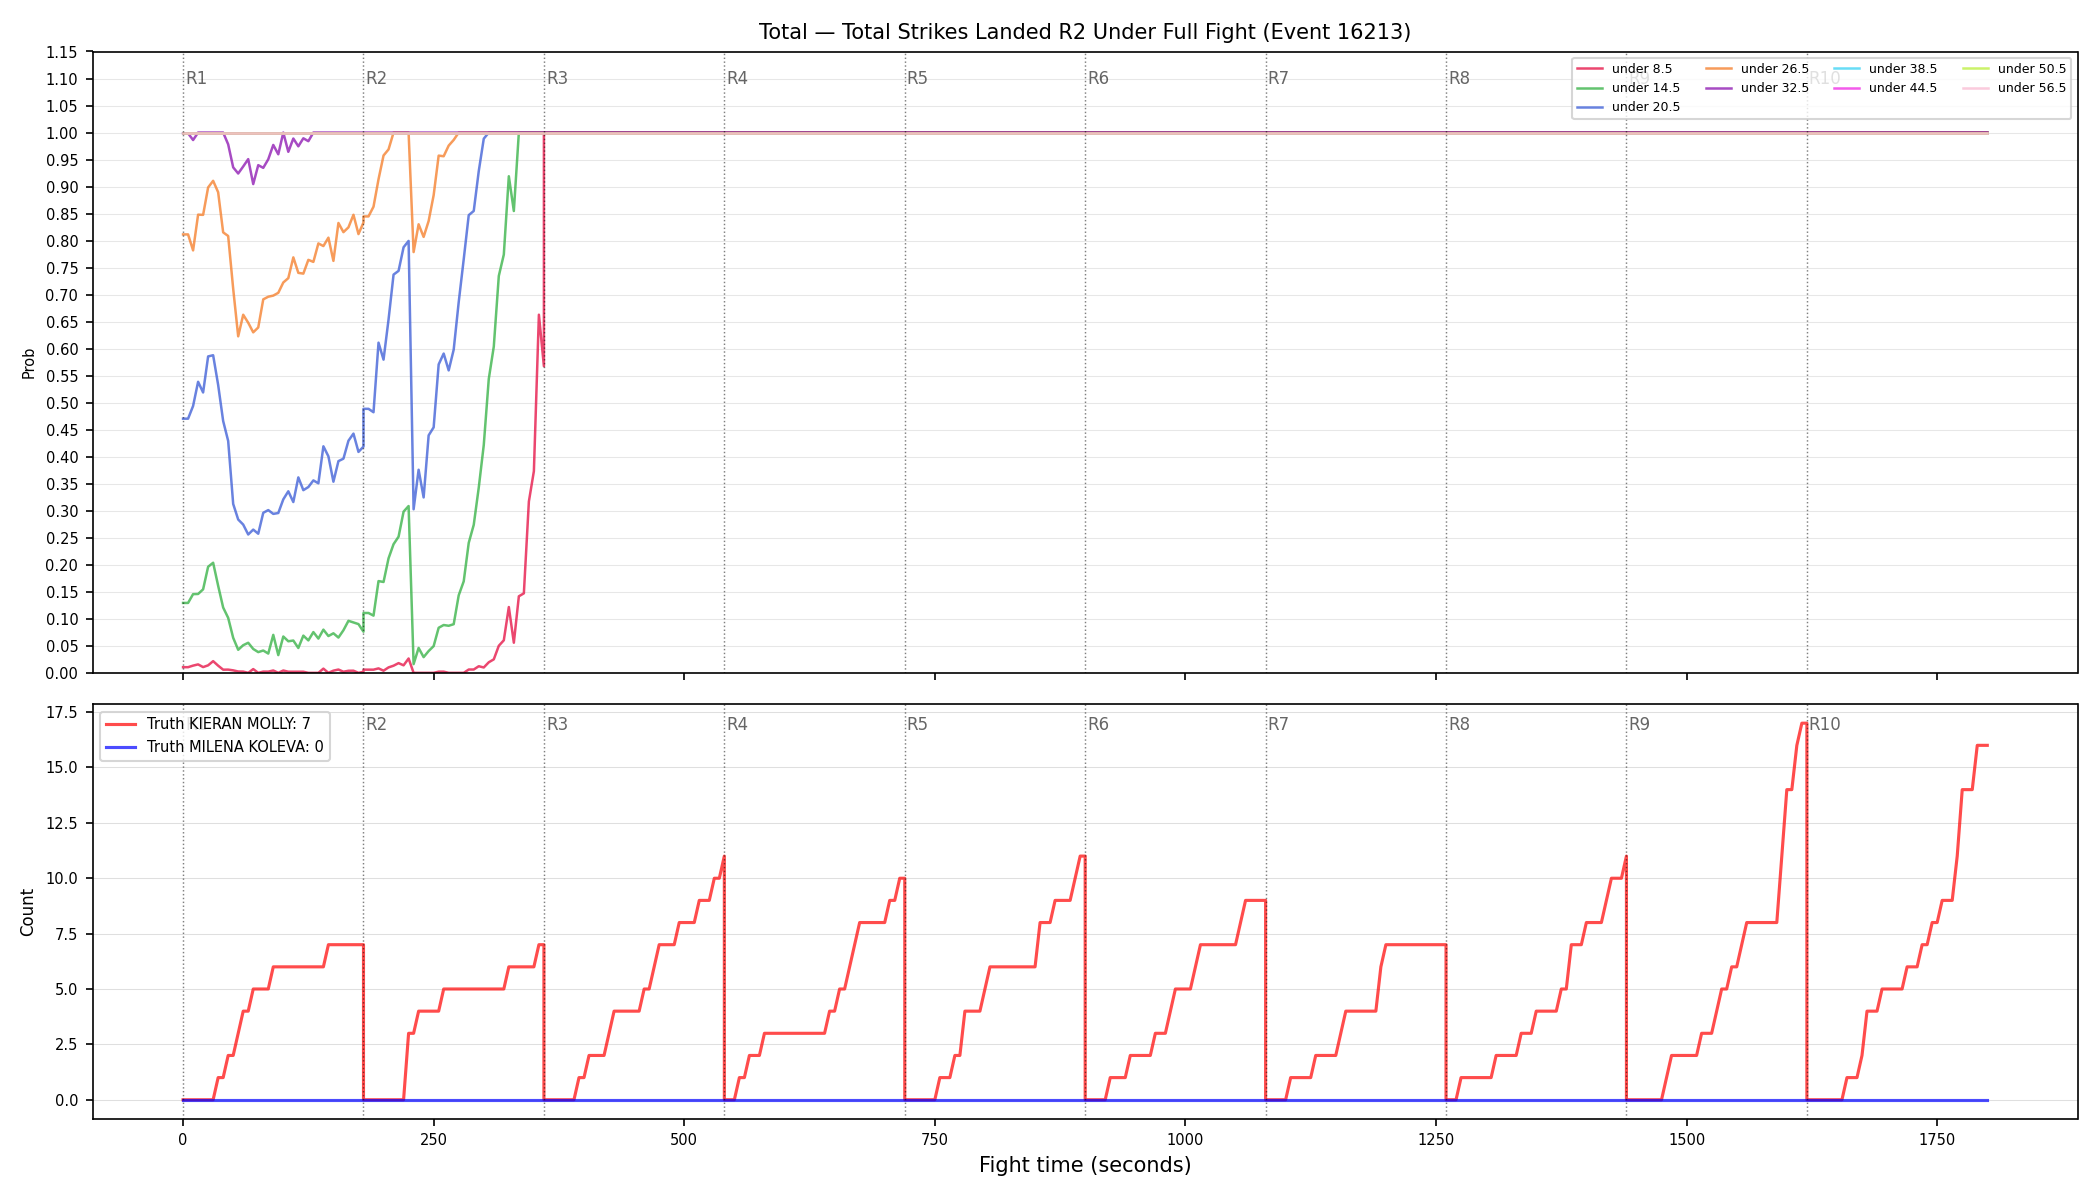
Task: Click the 7.5 tick on Count axis
Action: 66,934
